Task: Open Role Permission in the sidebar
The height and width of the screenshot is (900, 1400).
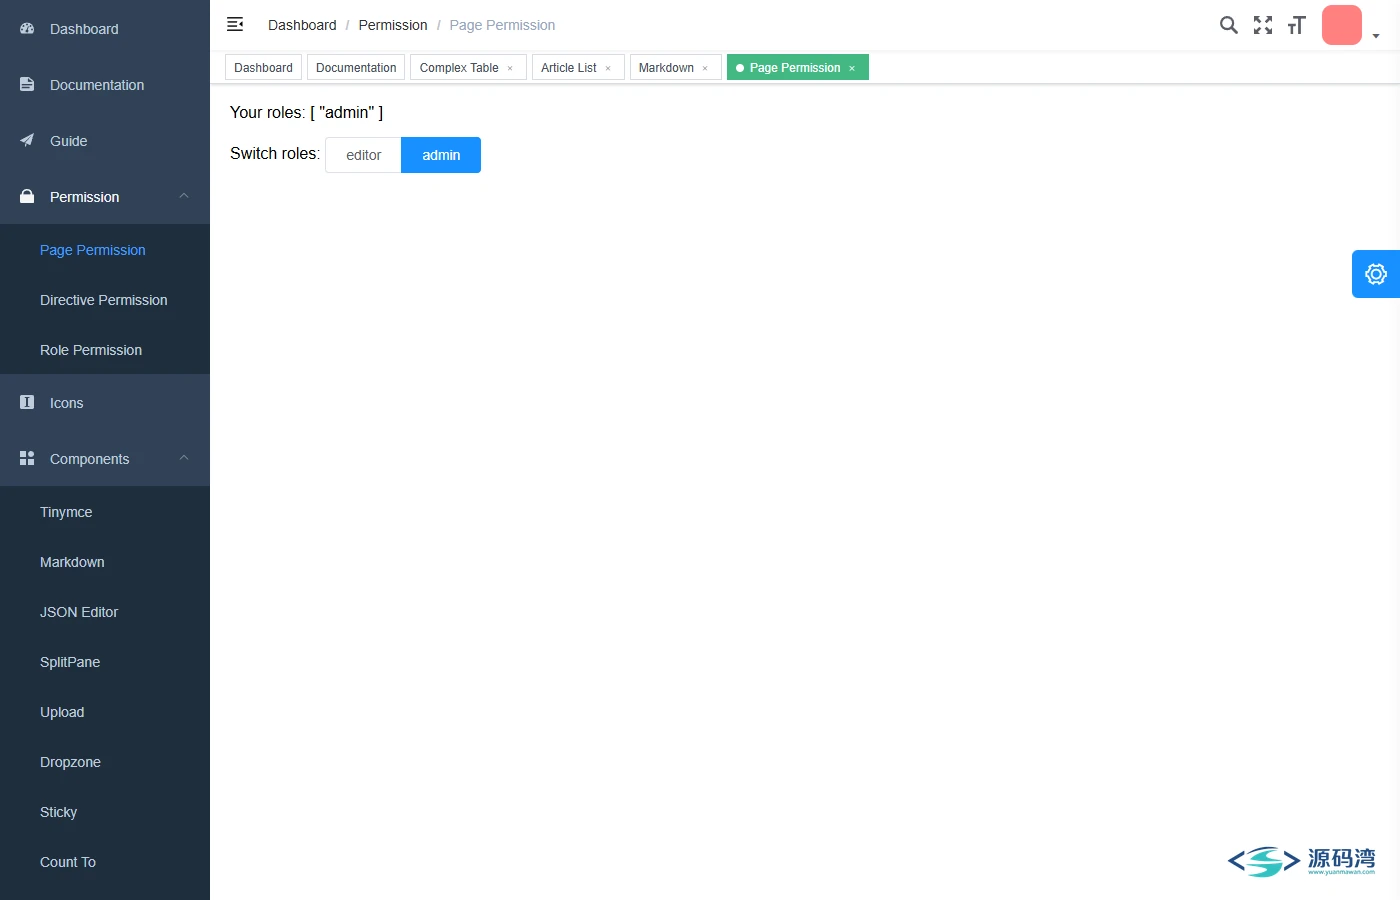Action: 105,350
